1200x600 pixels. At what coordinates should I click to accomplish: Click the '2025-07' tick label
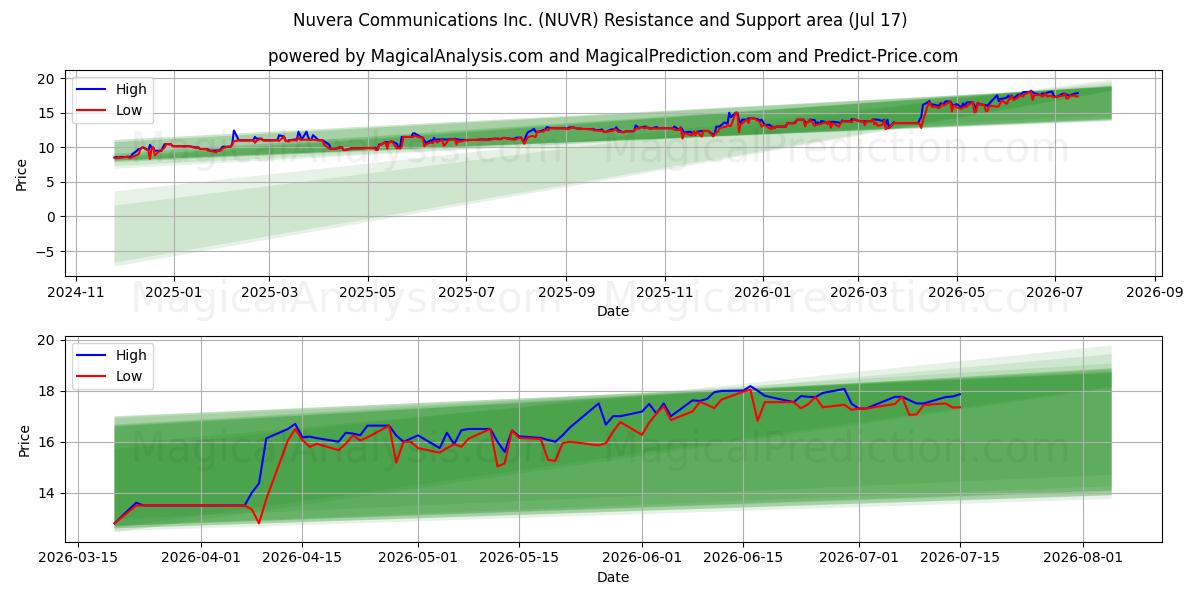[465, 292]
